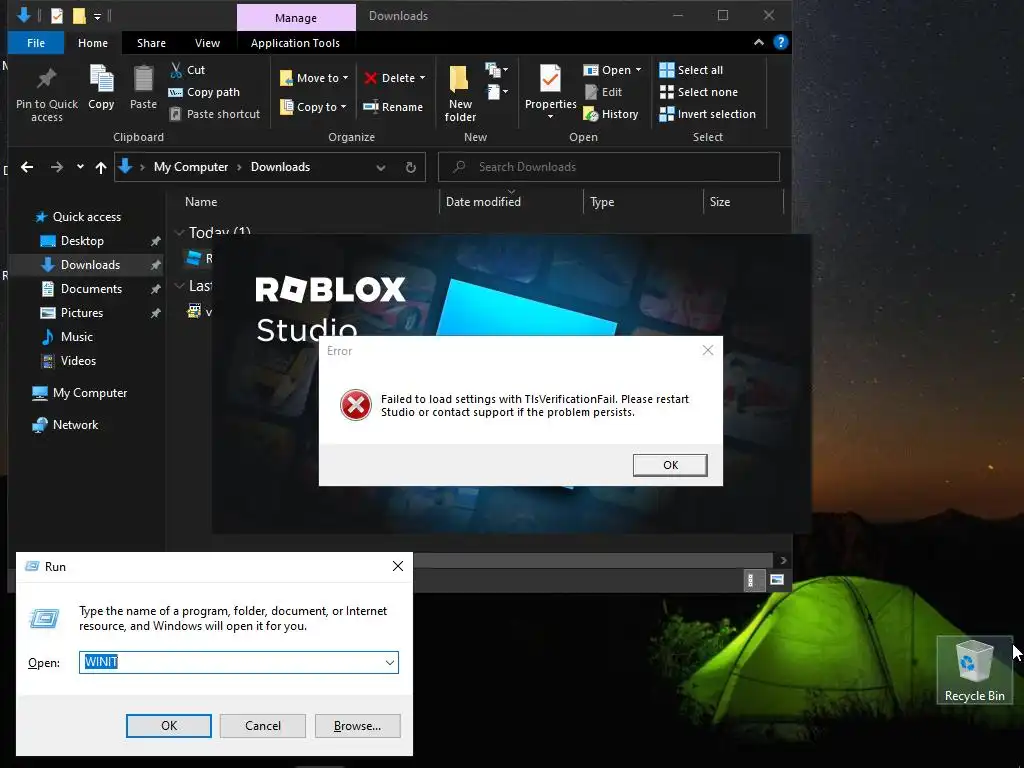
Task: Open Application Tools tab
Action: tap(295, 43)
